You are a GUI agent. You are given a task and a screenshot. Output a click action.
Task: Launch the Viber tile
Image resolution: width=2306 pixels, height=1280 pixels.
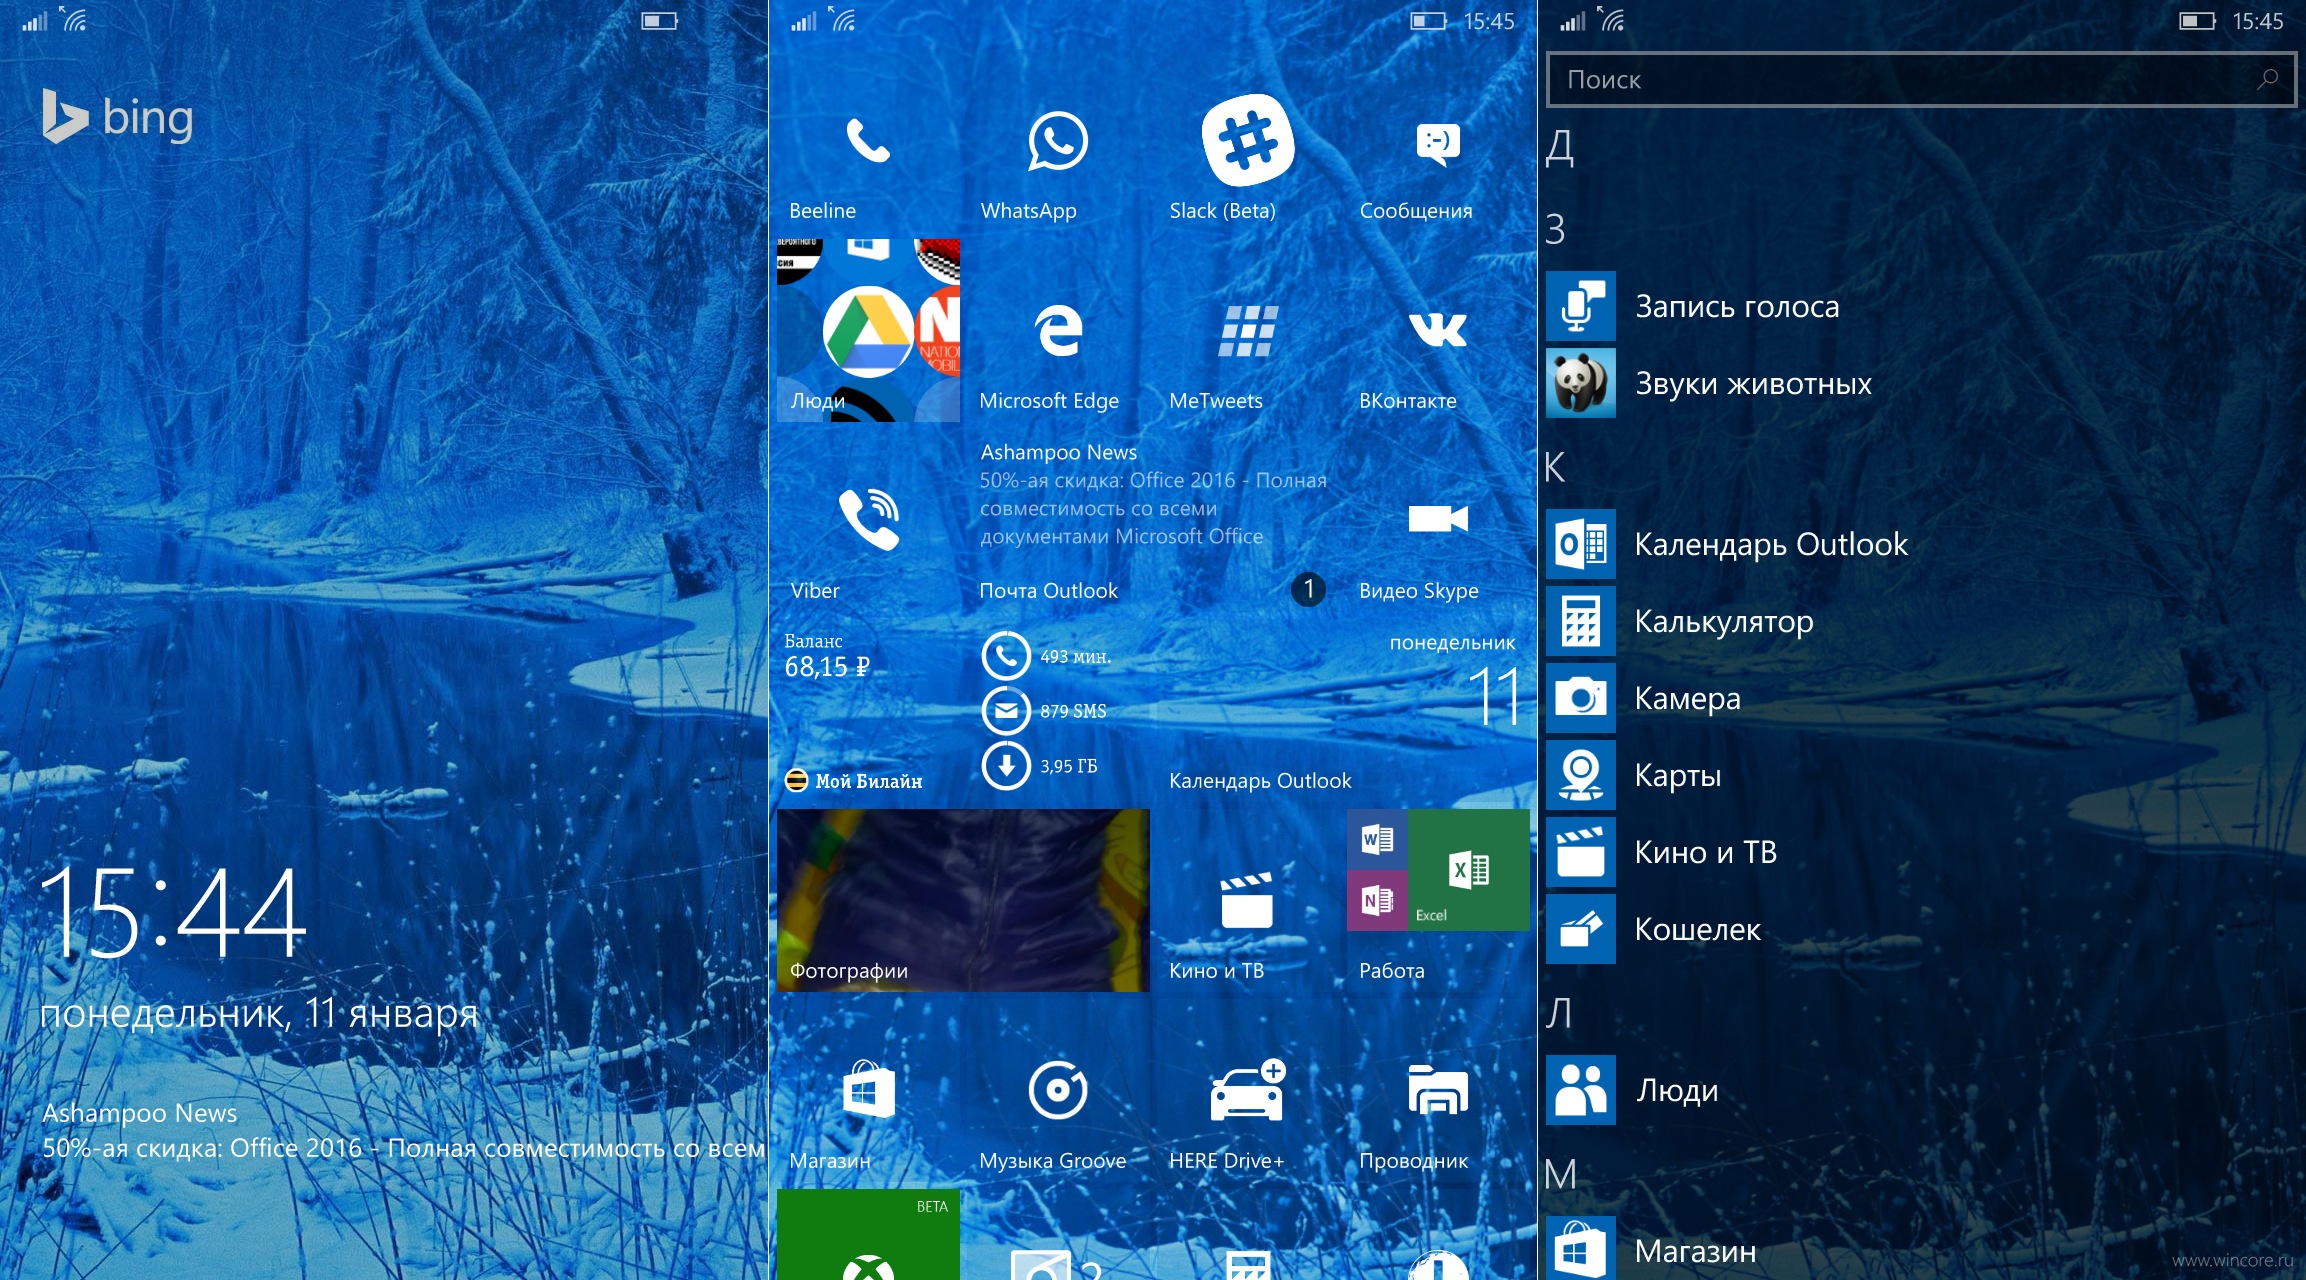[x=868, y=520]
